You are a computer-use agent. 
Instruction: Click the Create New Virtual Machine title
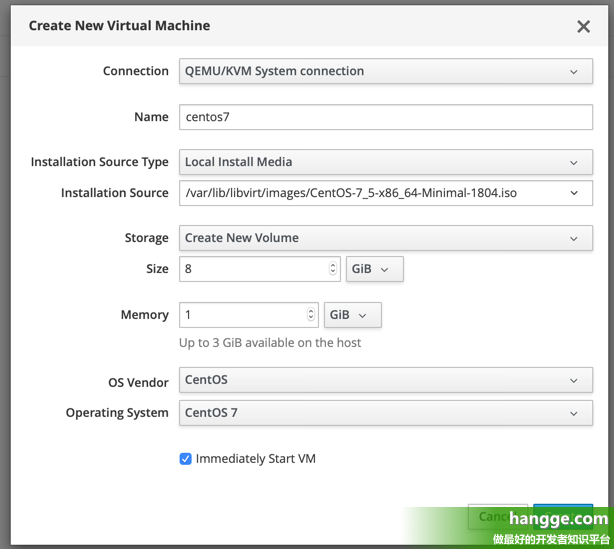[119, 26]
